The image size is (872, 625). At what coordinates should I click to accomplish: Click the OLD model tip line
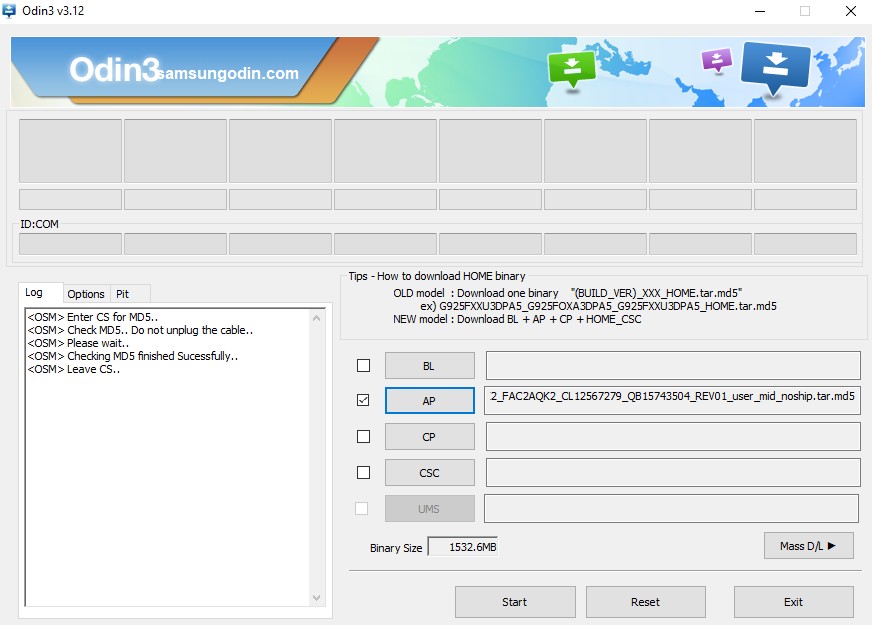pos(568,293)
